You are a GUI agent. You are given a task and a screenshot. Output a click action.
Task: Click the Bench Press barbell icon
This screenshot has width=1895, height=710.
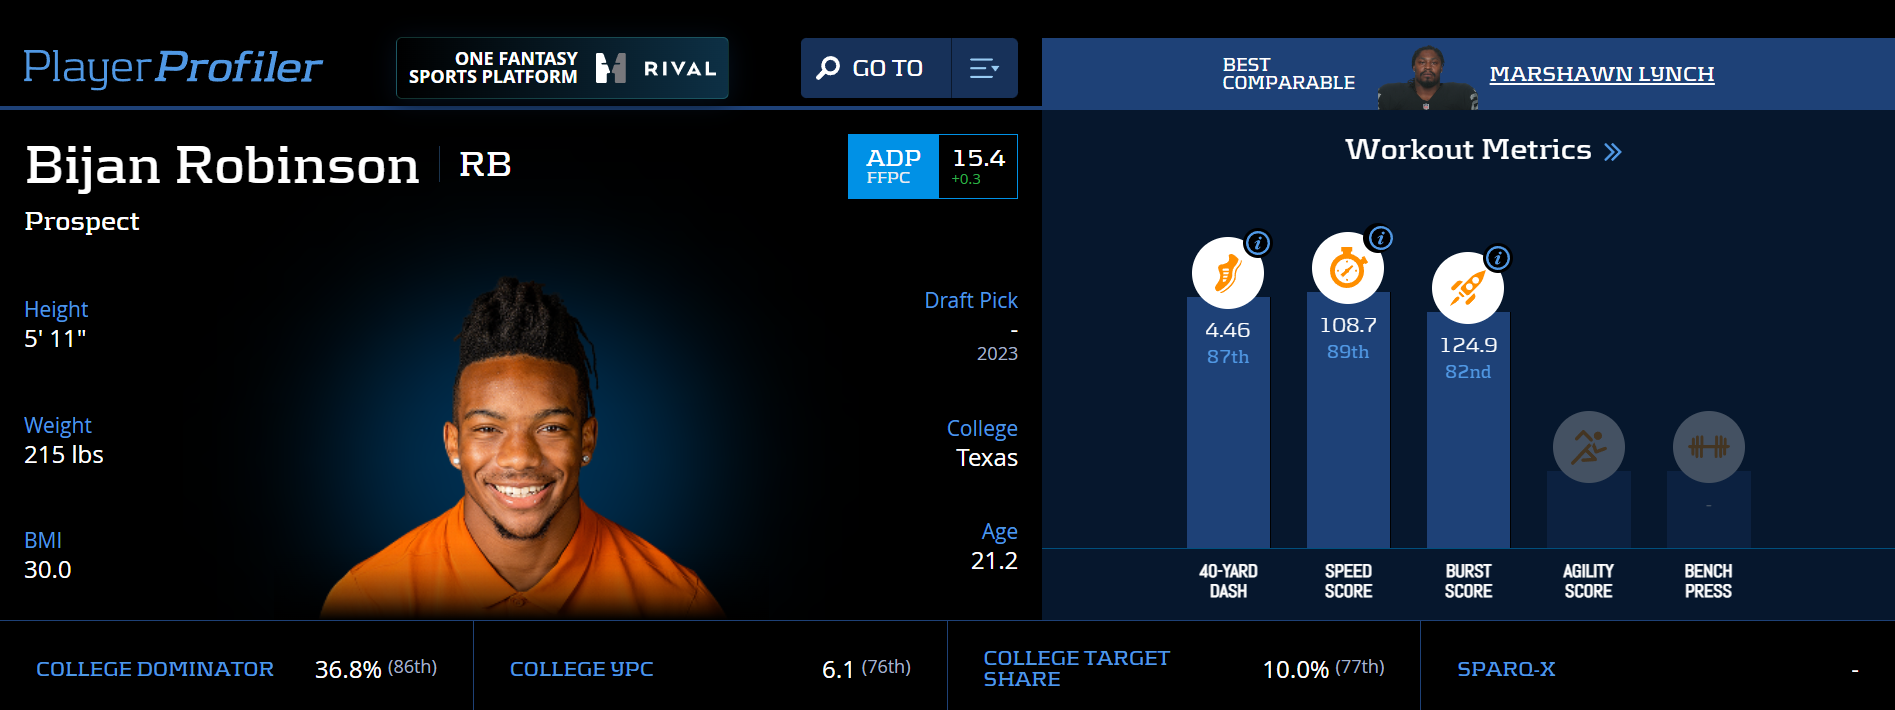[1709, 447]
